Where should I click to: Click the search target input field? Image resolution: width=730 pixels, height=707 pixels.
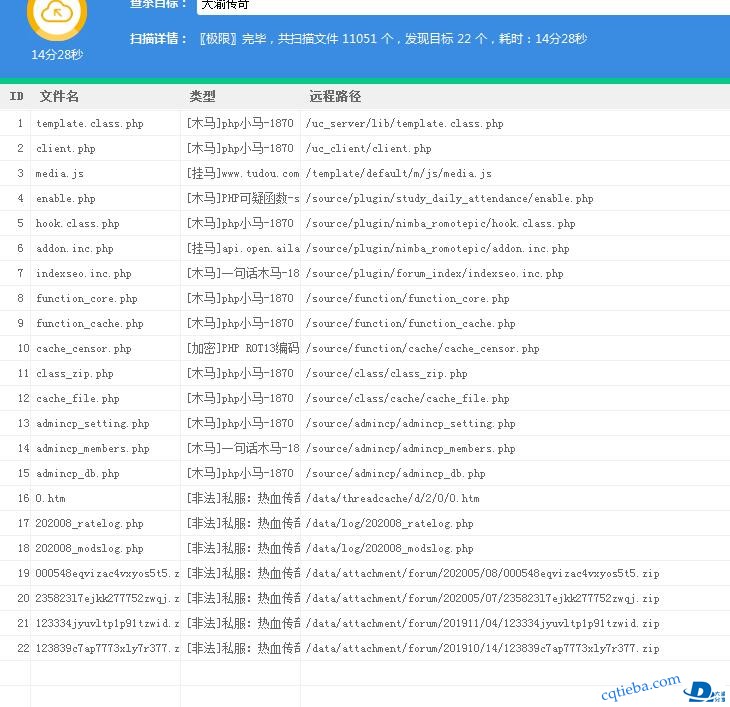(463, 7)
